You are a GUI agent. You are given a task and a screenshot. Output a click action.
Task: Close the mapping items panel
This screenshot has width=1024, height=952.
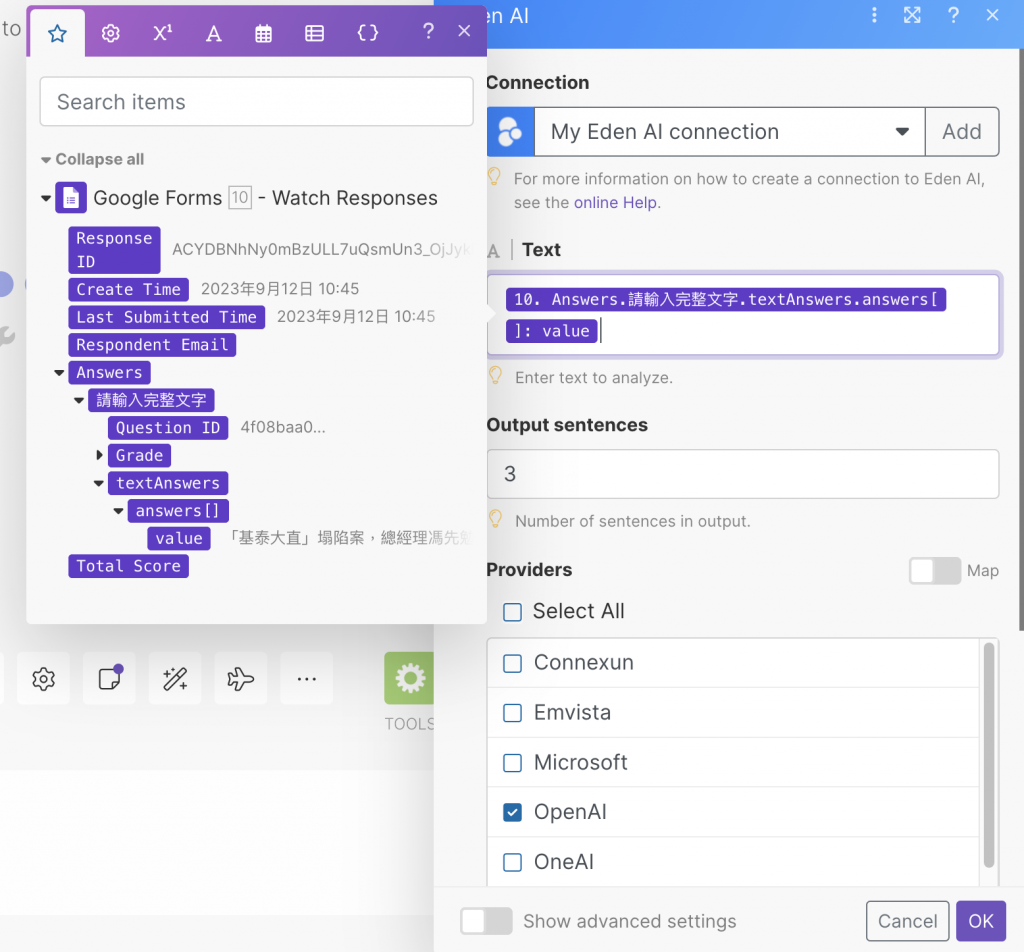(x=464, y=31)
